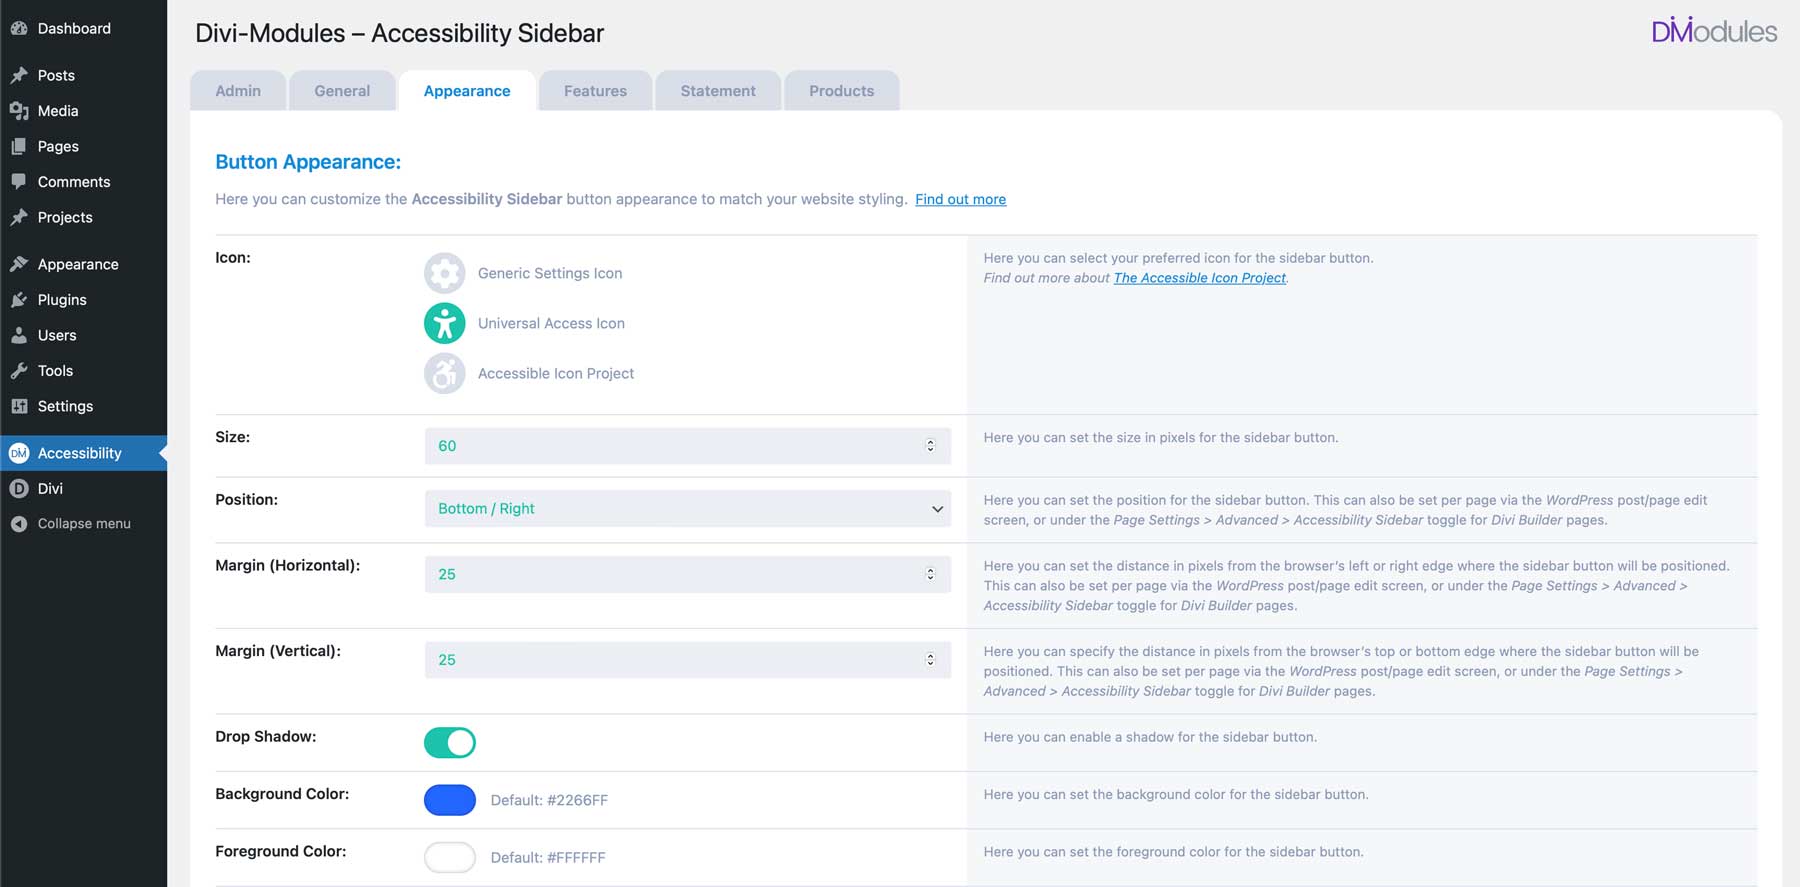This screenshot has height=887, width=1800.
Task: Open the Background Color blue swatch
Action: point(450,800)
